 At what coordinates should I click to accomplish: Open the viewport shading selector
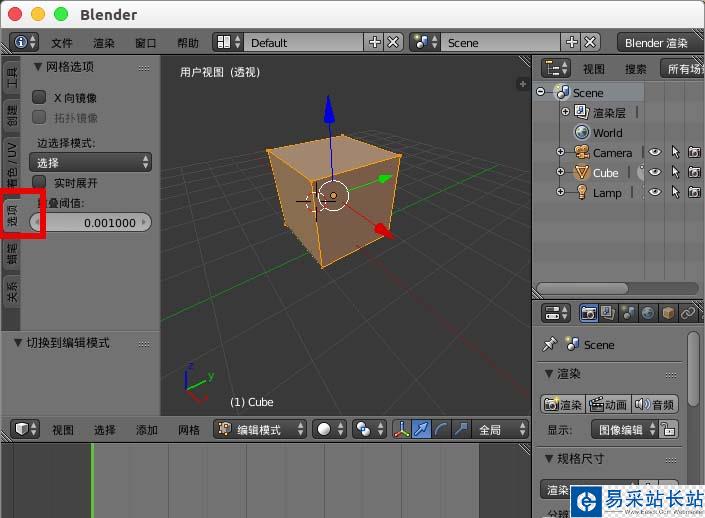(329, 429)
